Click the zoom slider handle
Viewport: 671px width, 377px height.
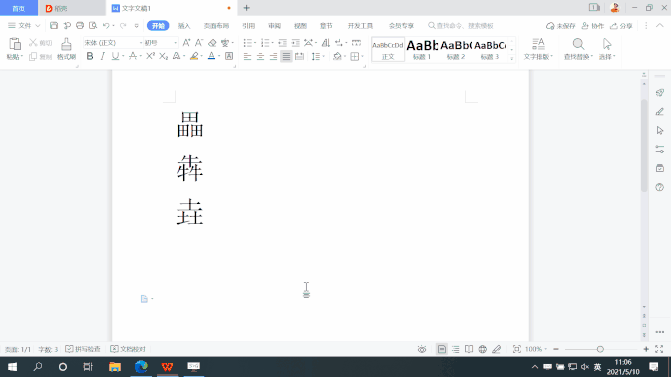point(600,349)
